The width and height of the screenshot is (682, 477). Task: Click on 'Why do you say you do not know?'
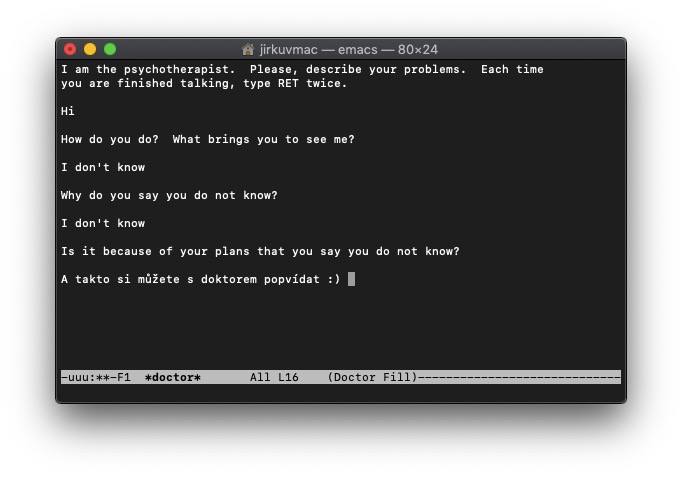click(x=169, y=195)
